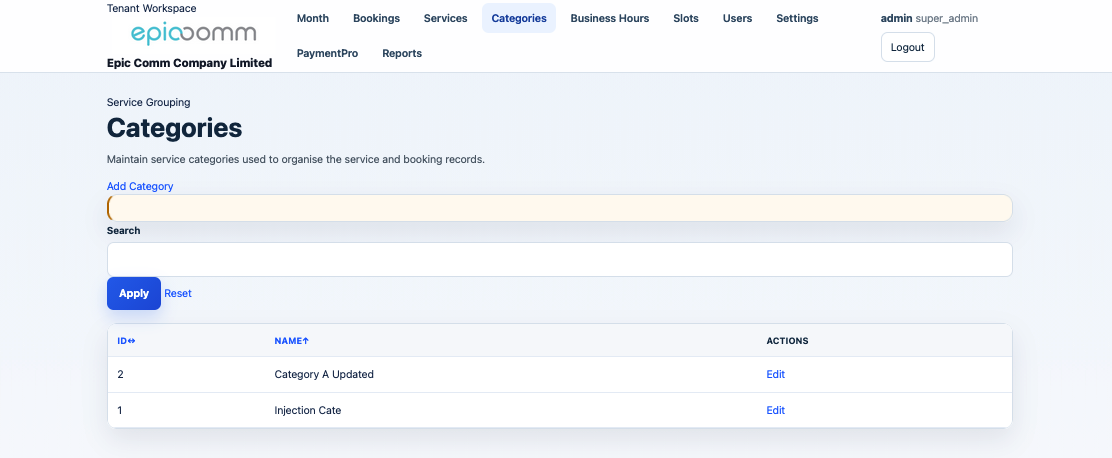Open the PaymentPro section
The height and width of the screenshot is (458, 1112).
point(327,53)
